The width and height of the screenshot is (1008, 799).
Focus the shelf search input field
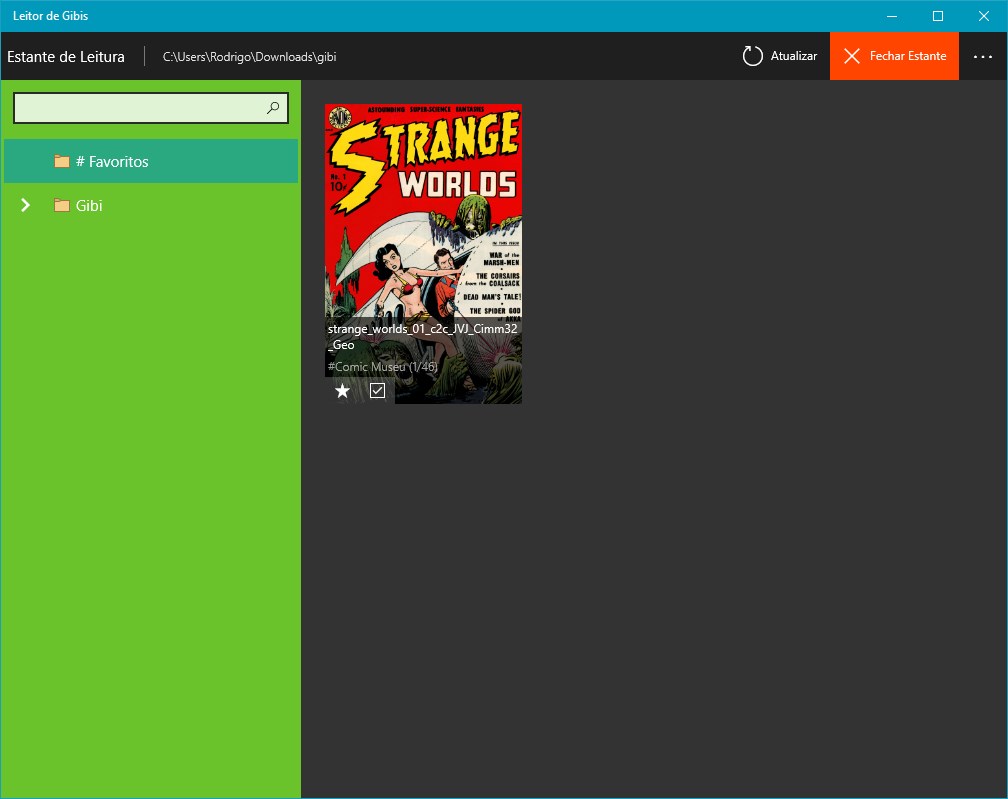coord(150,108)
